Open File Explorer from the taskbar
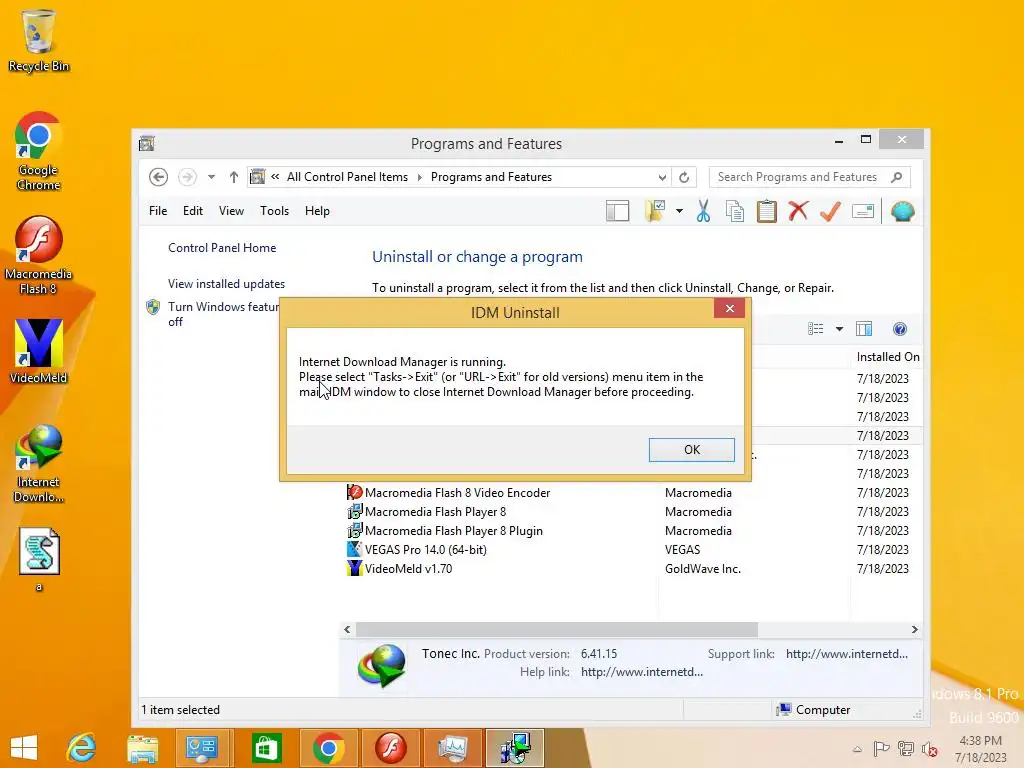Image resolution: width=1024 pixels, height=768 pixels. [x=142, y=748]
